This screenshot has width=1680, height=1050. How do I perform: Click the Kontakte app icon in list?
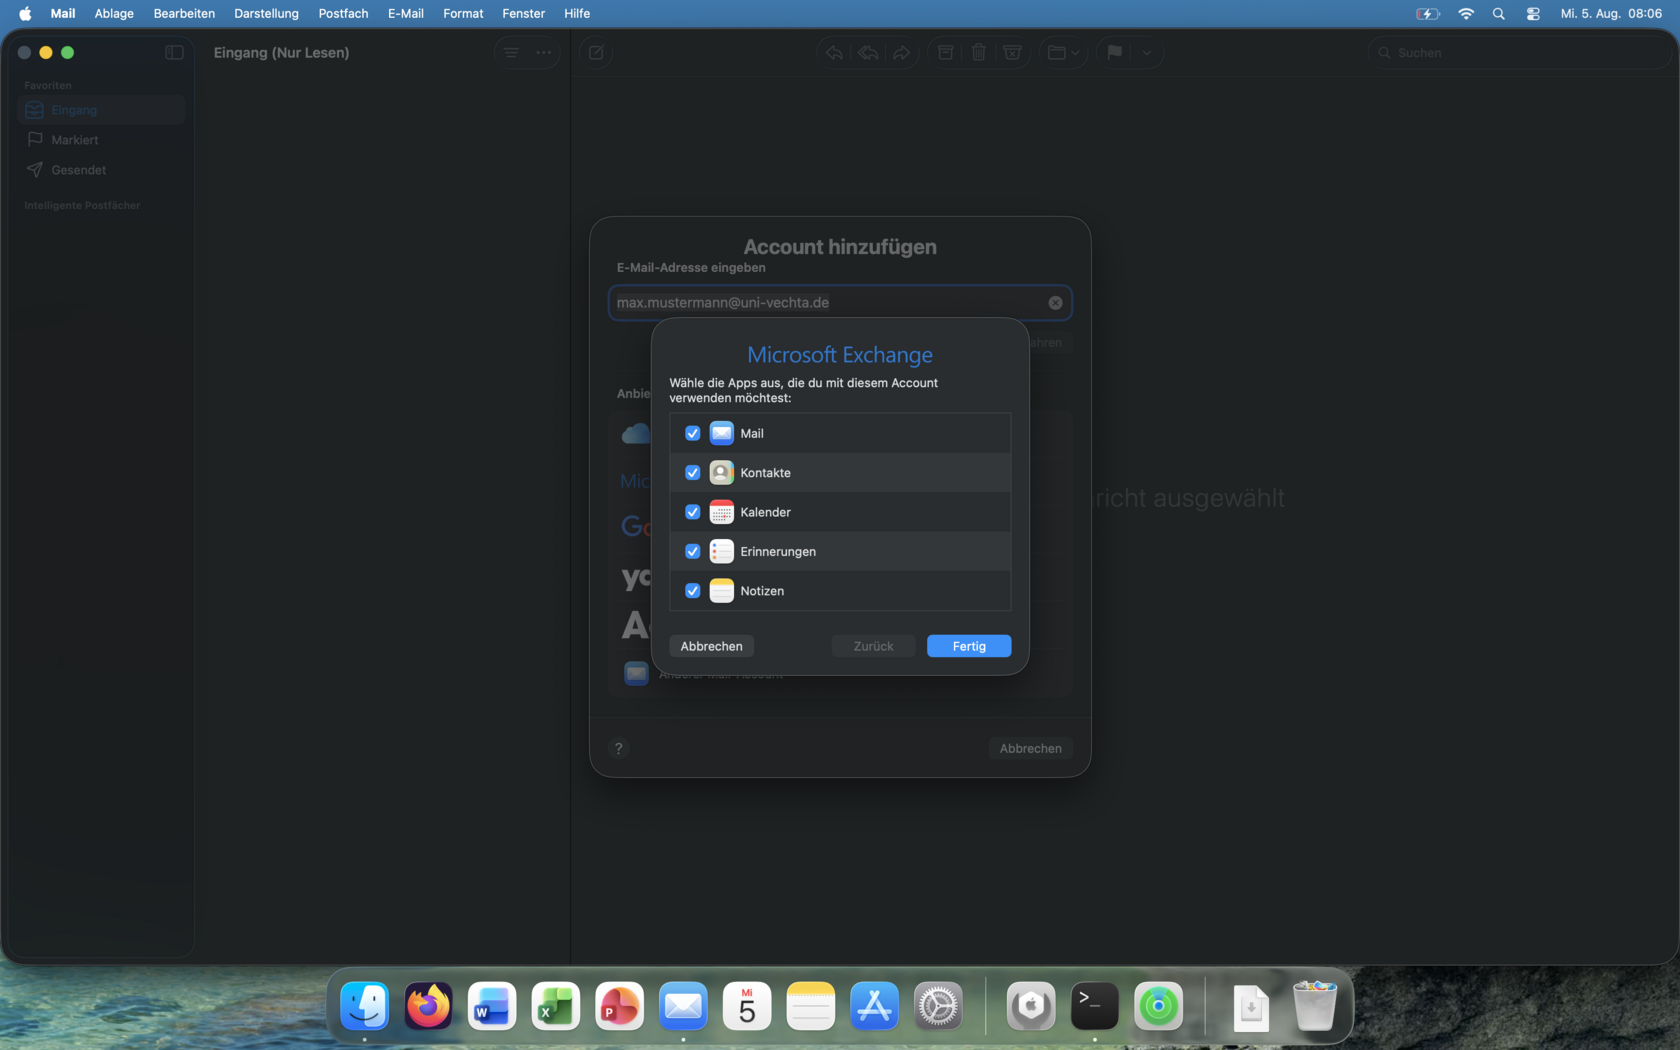pos(721,472)
